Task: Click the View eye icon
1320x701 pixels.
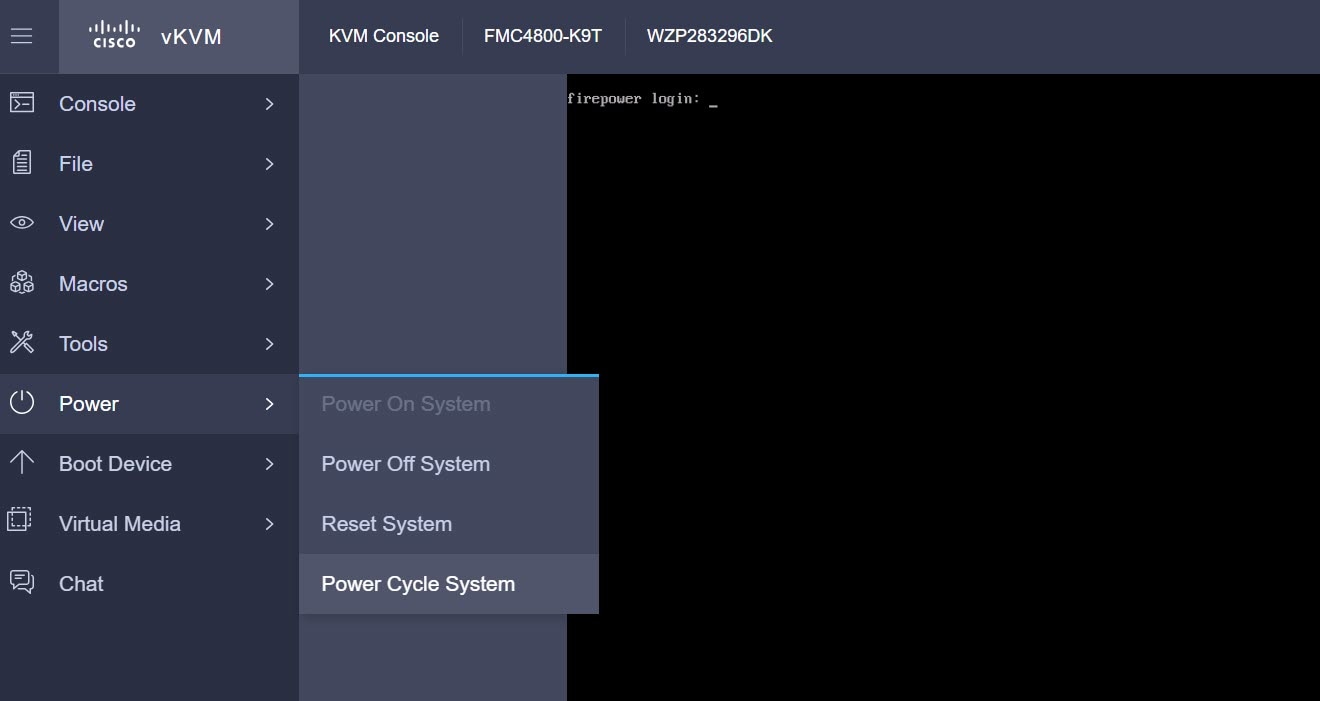Action: tap(22, 223)
